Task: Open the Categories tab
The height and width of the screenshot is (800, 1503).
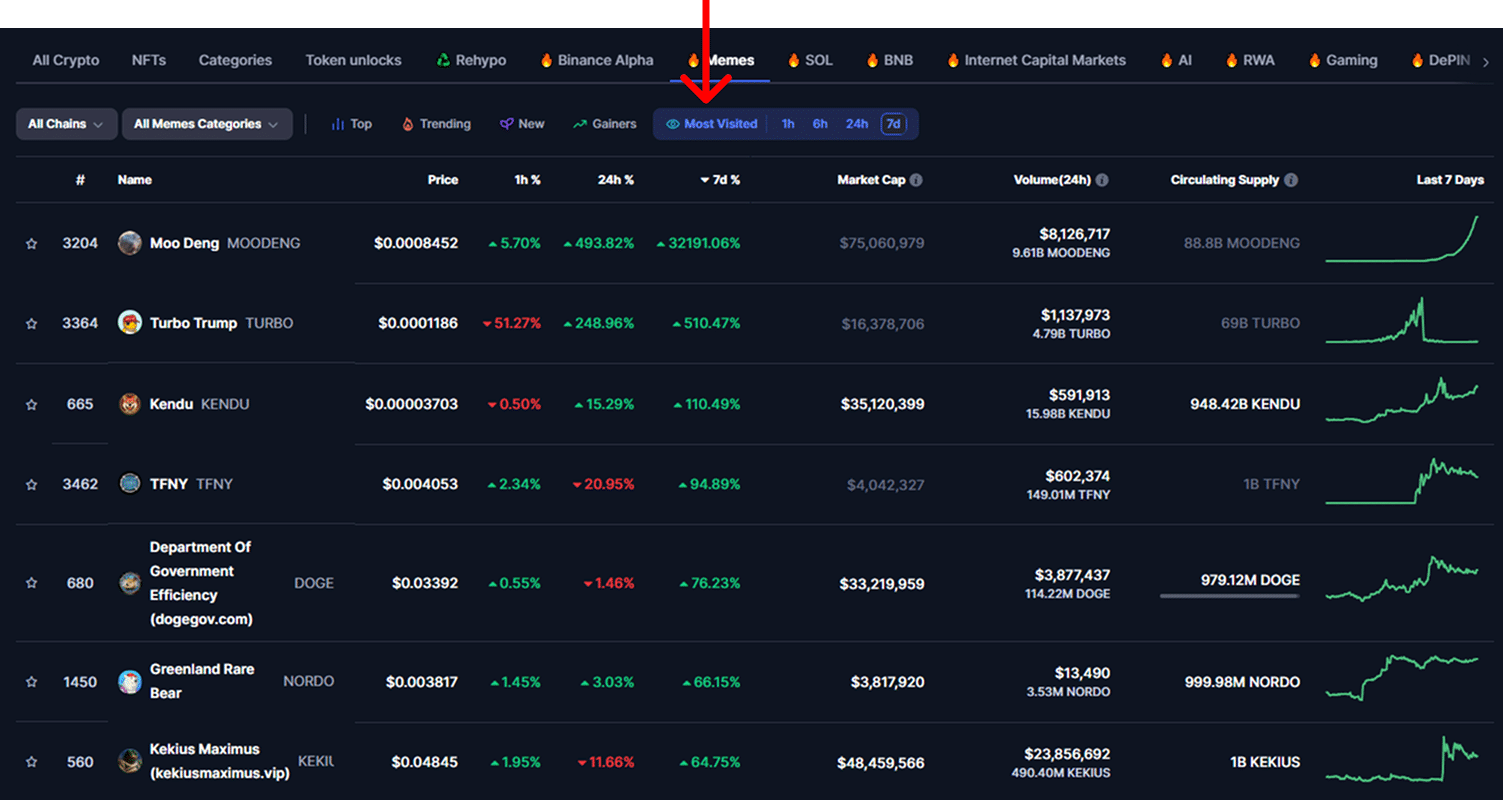Action: [235, 60]
